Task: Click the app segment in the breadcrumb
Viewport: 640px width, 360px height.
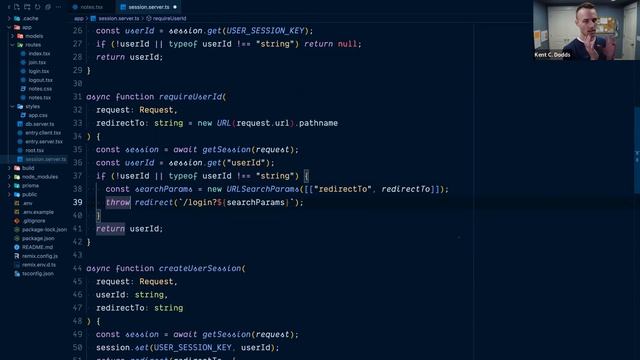Action: click(79, 18)
